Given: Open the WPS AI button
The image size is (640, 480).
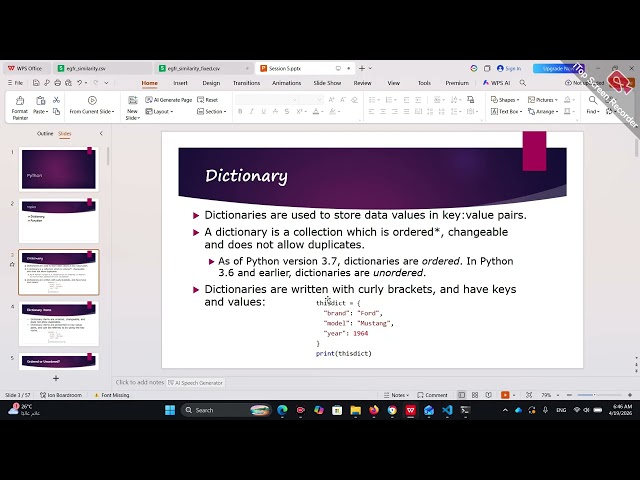Looking at the screenshot, I should [496, 83].
